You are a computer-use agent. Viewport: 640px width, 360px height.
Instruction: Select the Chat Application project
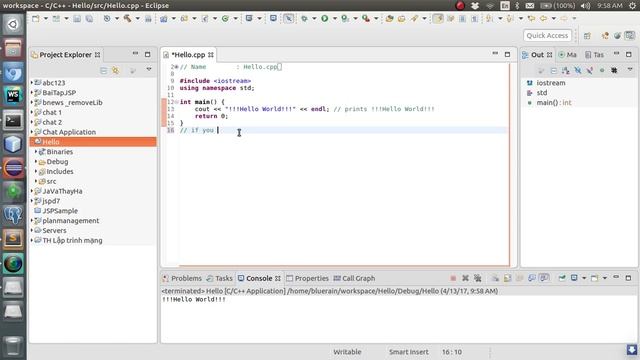tap(69, 132)
